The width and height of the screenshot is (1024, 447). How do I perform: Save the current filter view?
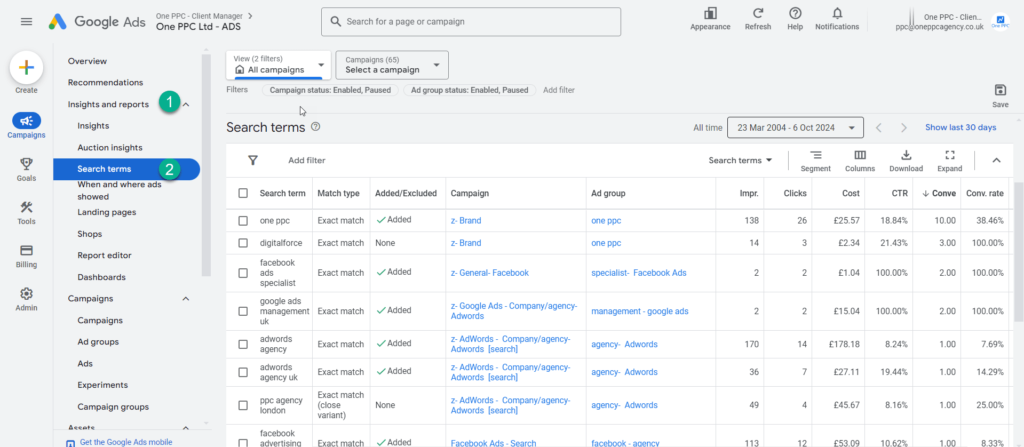point(1000,90)
